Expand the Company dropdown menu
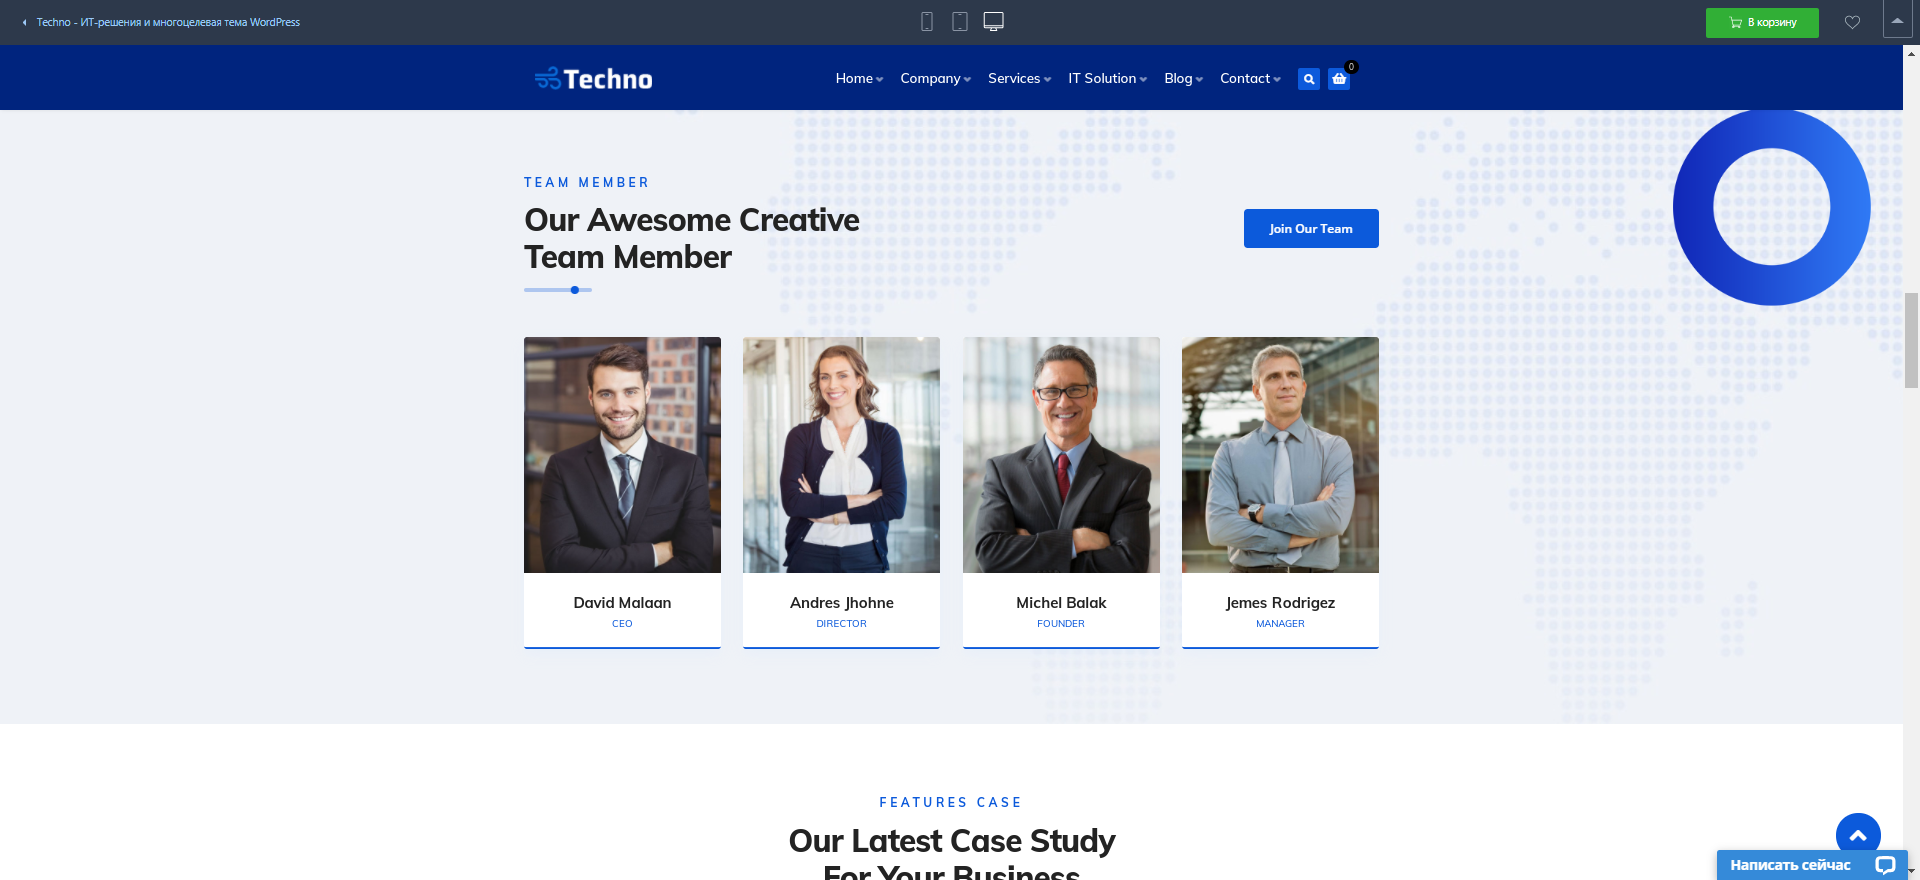1920x880 pixels. pos(935,78)
